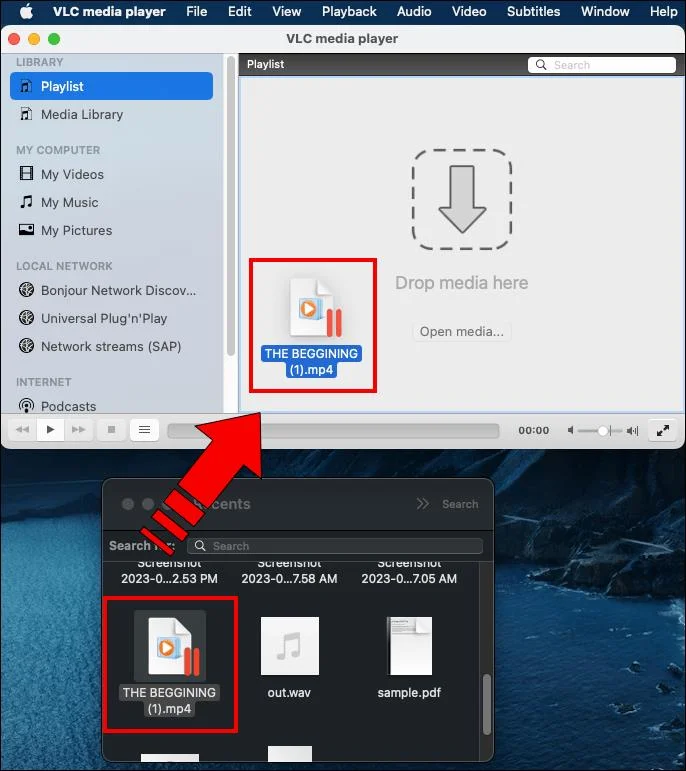
Task: Select Network streams (SAP) entry
Action: pos(112,346)
